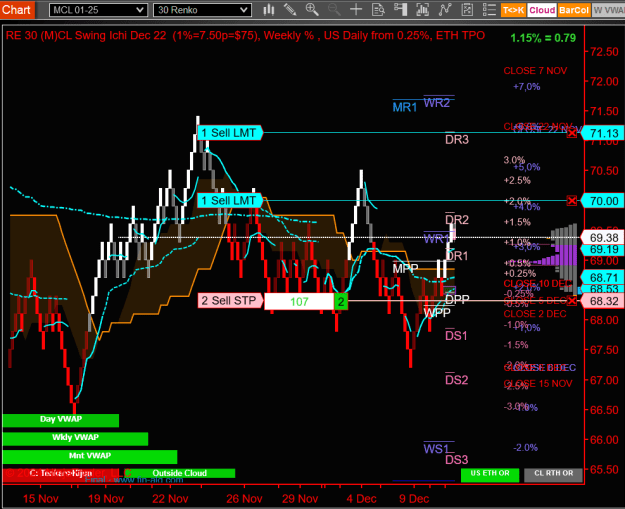Open the strategies icon
Image resolution: width=625 pixels, height=509 pixels.
tap(467, 10)
